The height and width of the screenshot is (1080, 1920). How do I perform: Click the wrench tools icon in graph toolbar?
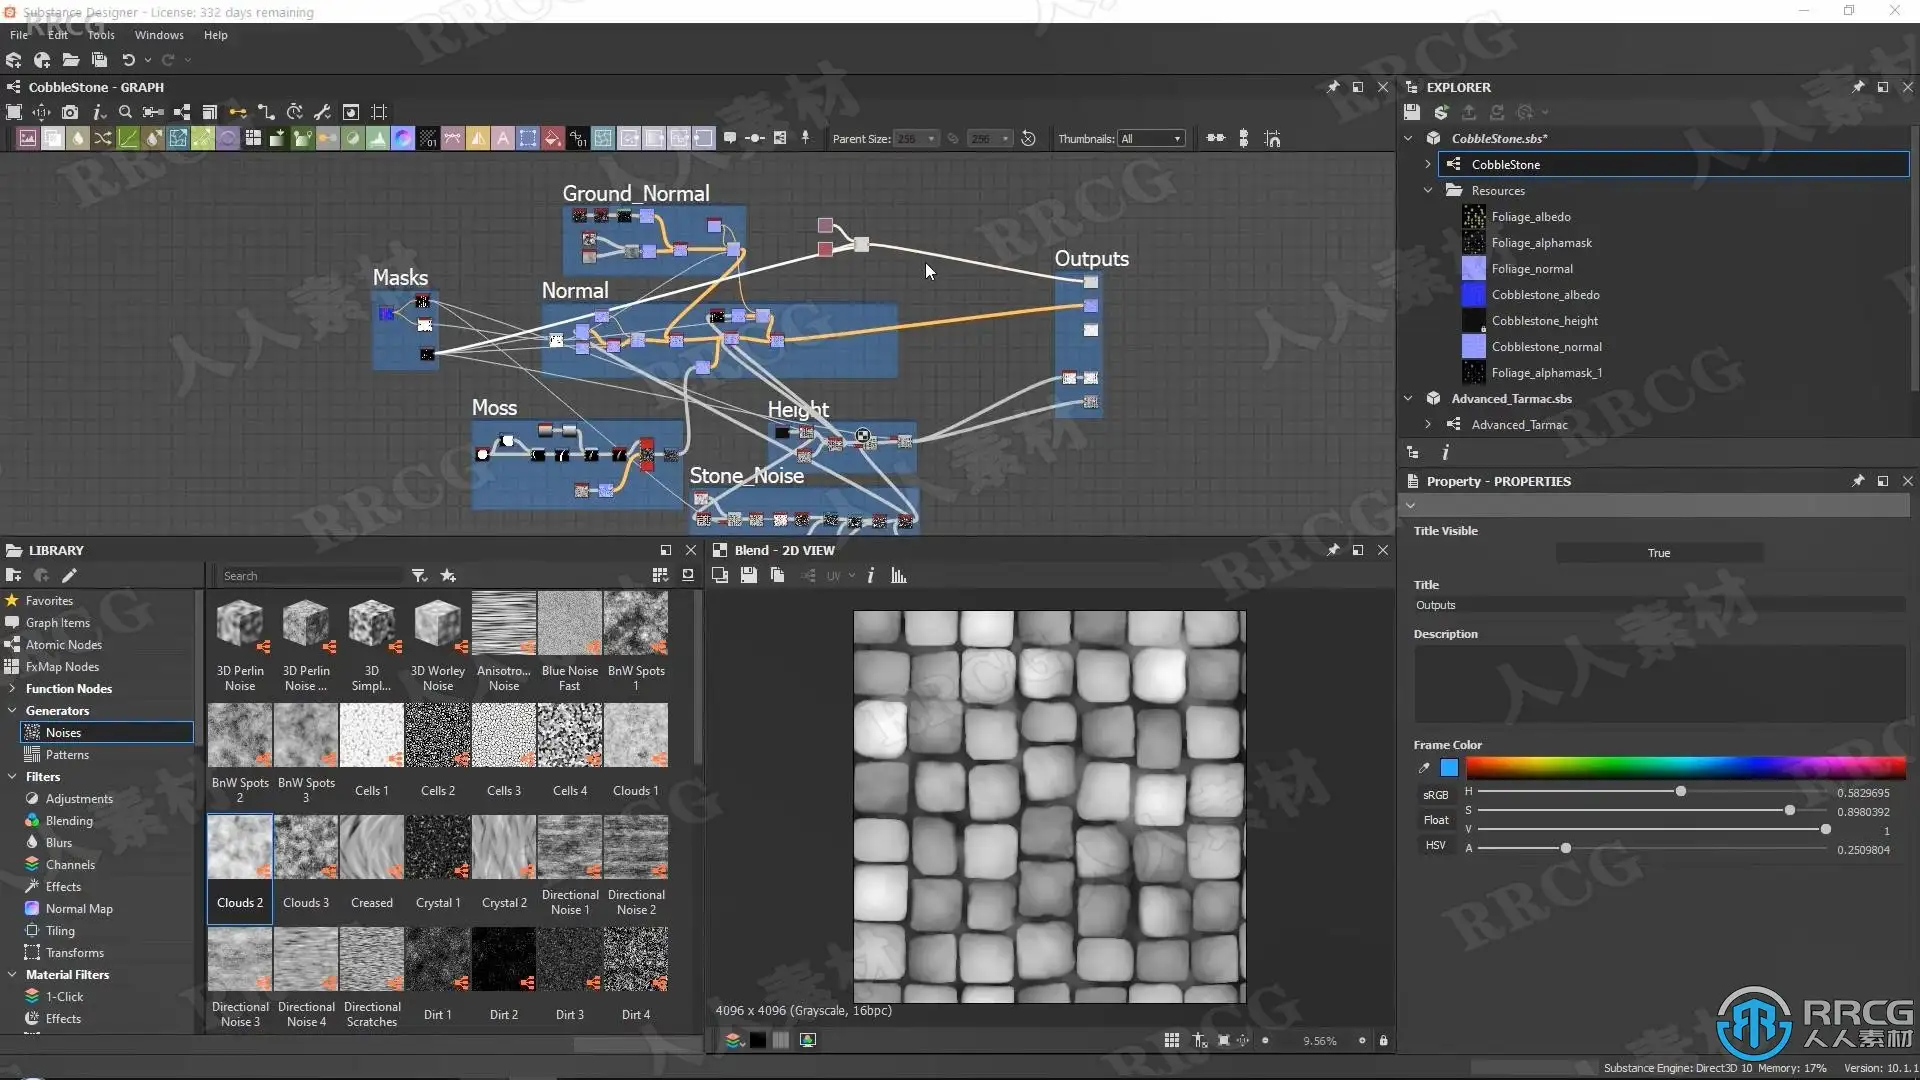click(322, 112)
